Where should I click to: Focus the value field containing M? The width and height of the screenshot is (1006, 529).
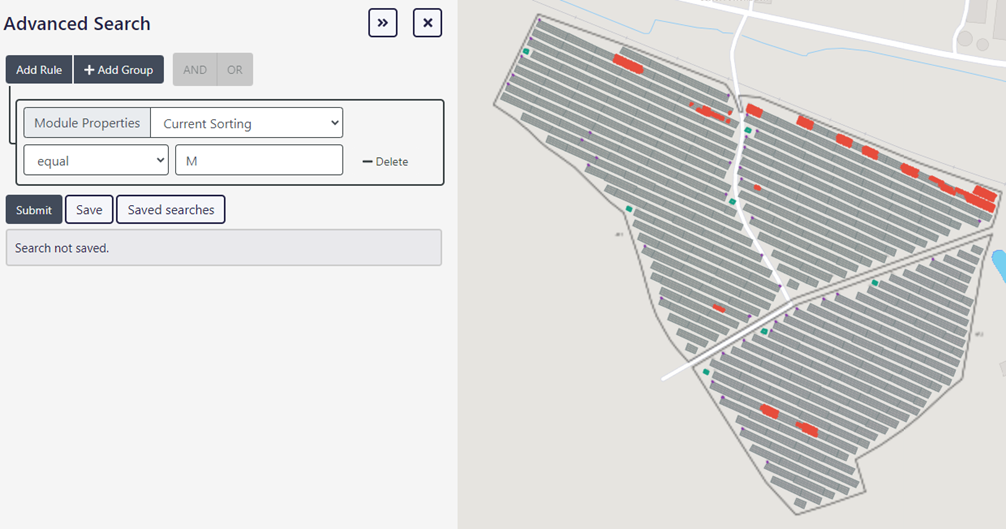pyautogui.click(x=259, y=160)
